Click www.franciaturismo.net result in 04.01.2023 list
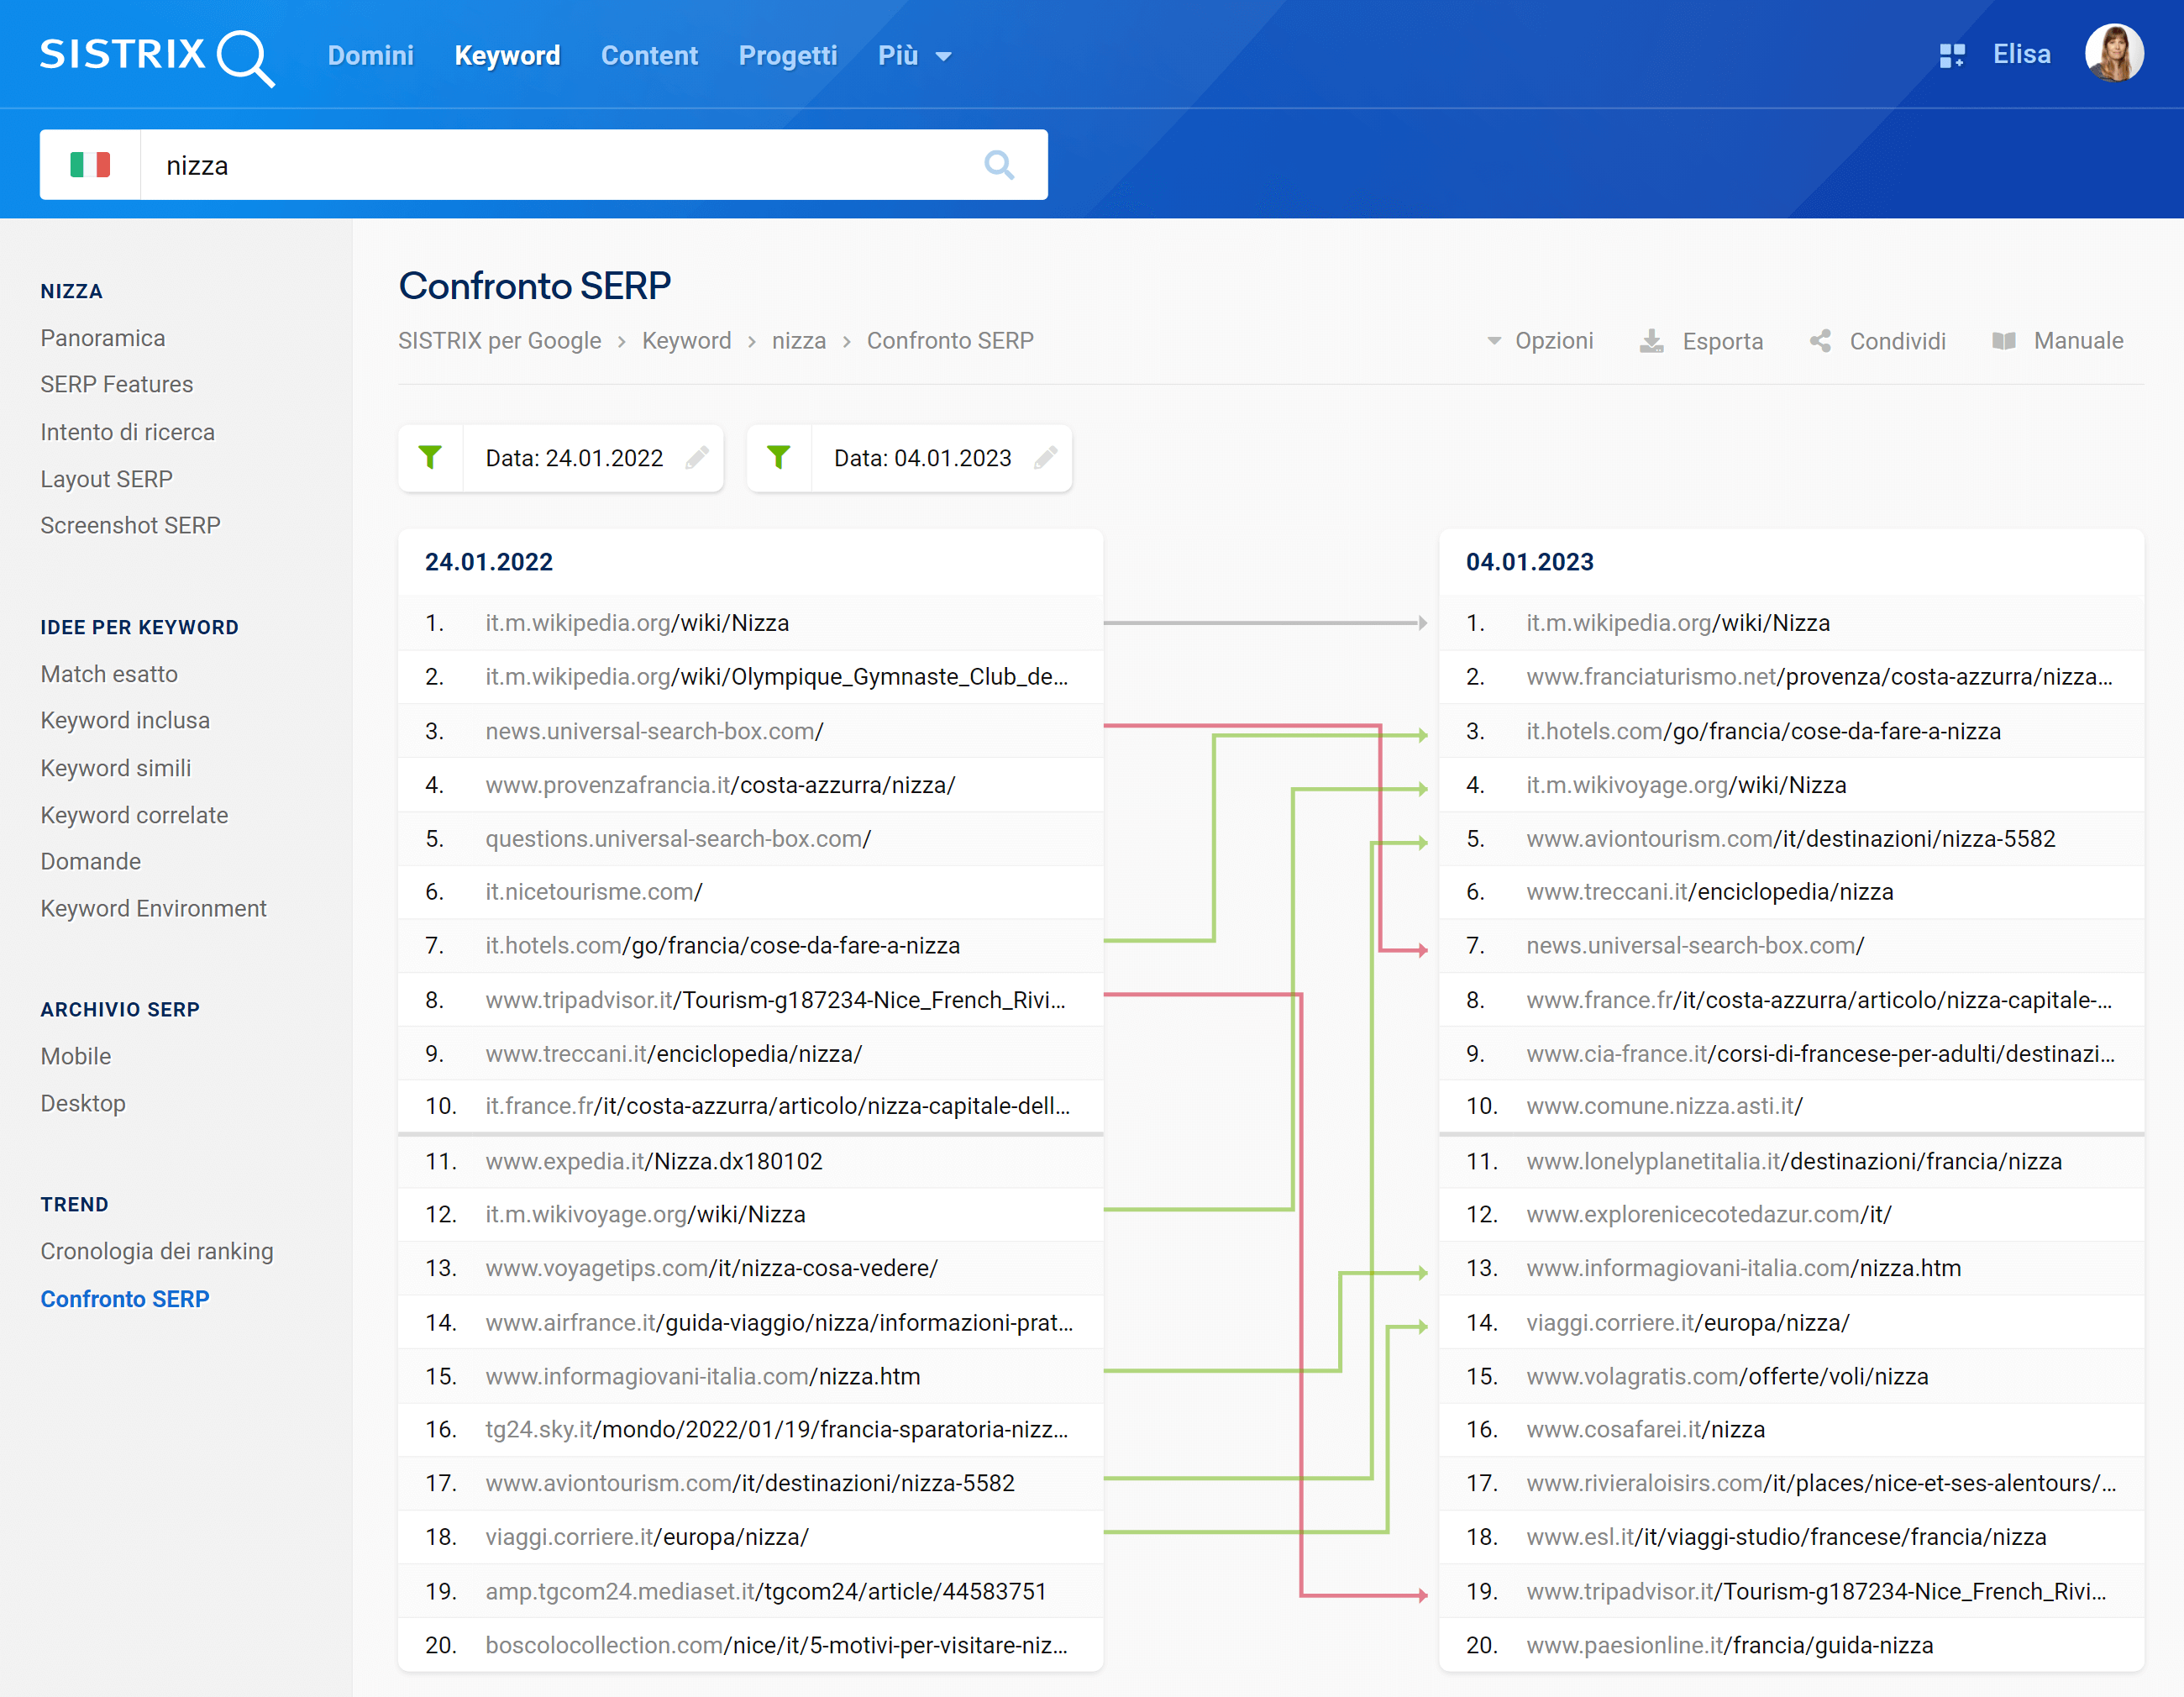 [1820, 677]
